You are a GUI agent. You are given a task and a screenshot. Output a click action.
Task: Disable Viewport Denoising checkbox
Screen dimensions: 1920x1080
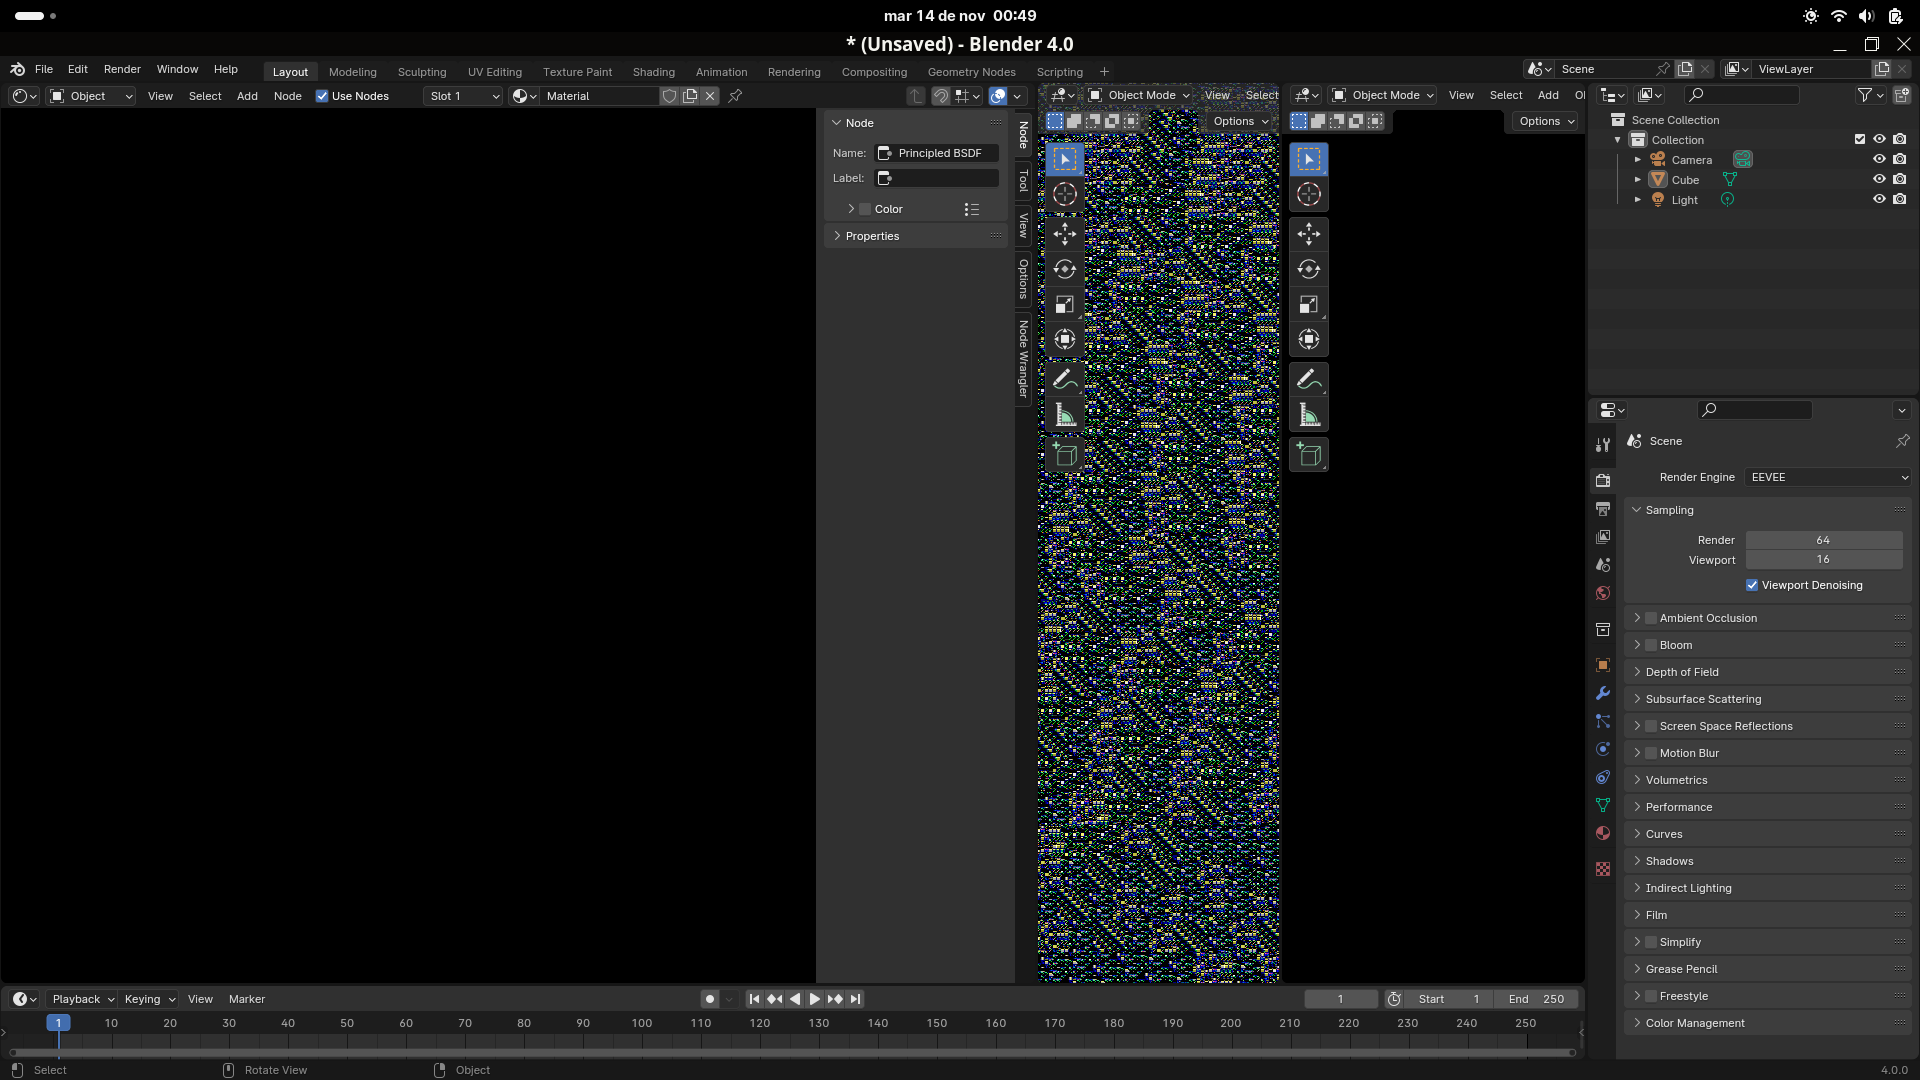pyautogui.click(x=1752, y=585)
